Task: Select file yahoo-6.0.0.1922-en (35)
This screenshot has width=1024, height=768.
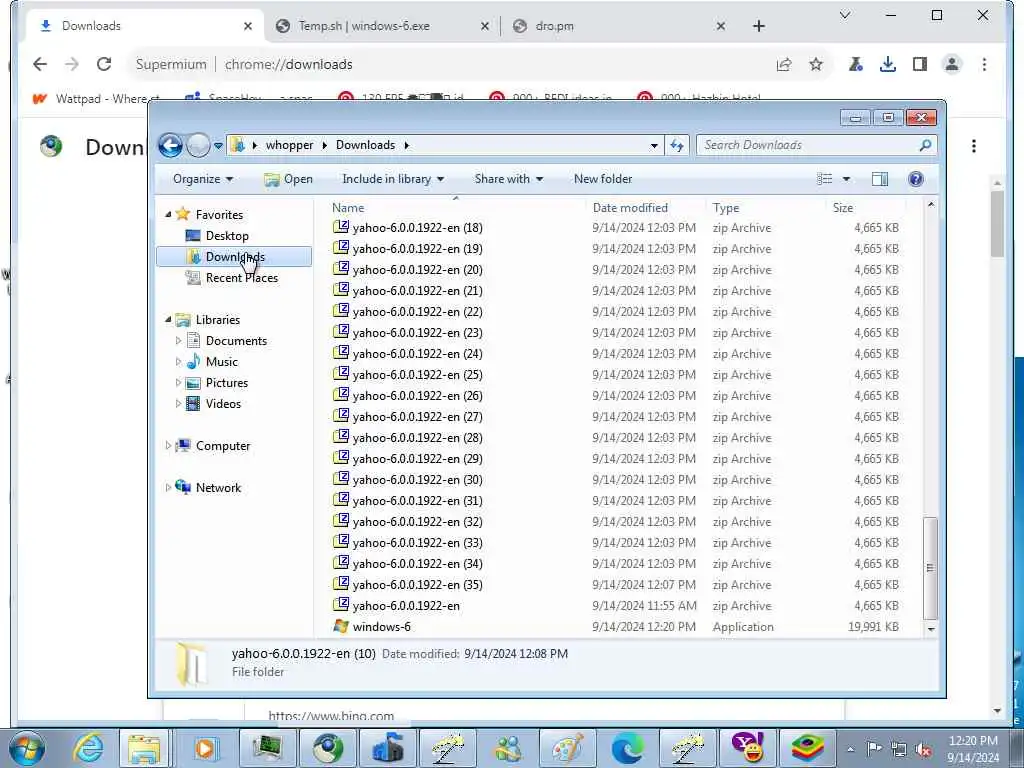Action: coord(417,584)
